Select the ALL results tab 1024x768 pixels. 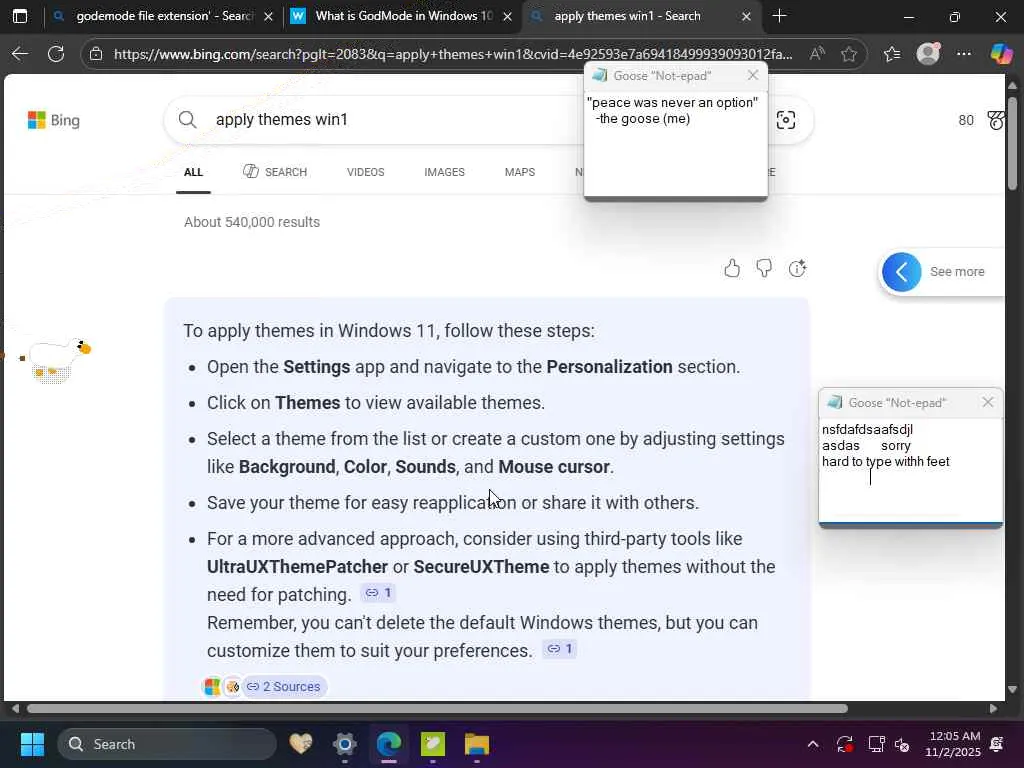tap(193, 172)
